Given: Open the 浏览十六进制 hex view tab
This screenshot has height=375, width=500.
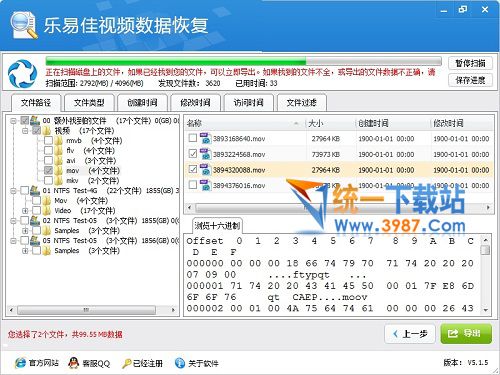Looking at the screenshot, I should (x=217, y=226).
